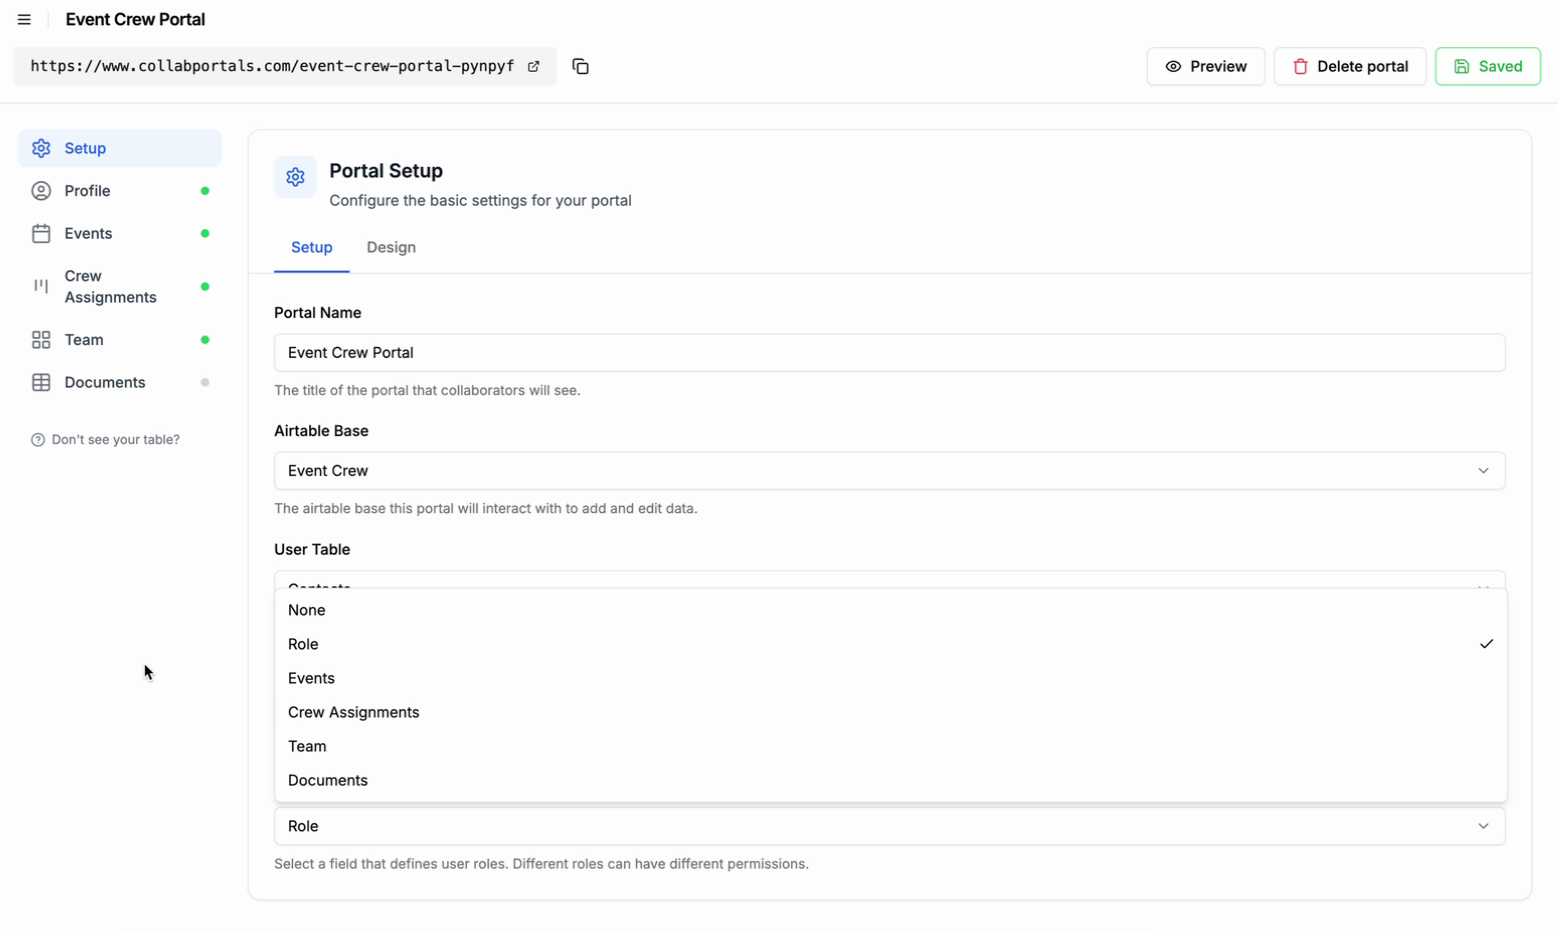The width and height of the screenshot is (1558, 930).
Task: Click the 'Configure the basic settings' subtitle
Action: (x=480, y=201)
